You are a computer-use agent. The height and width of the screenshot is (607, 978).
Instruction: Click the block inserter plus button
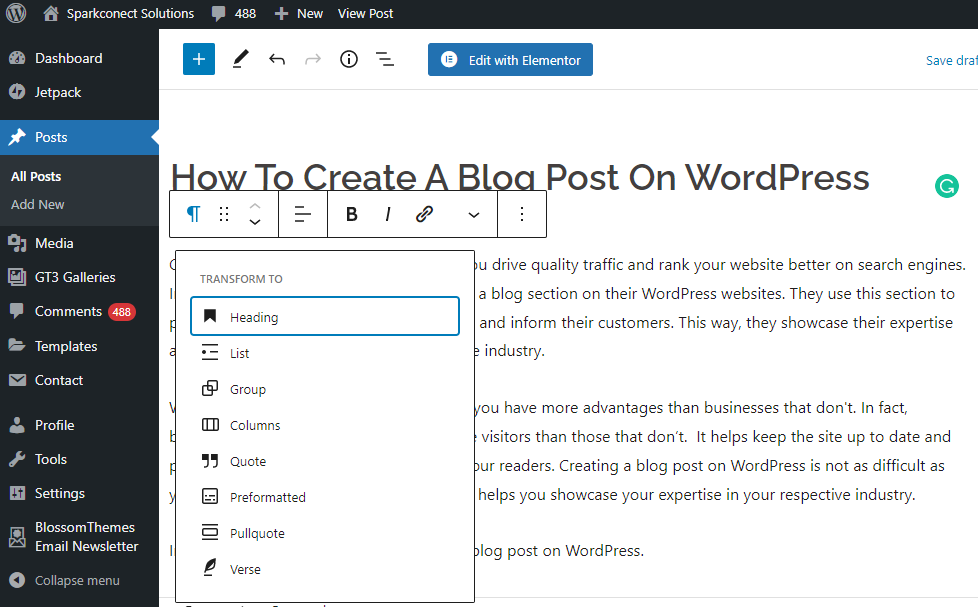[x=199, y=59]
